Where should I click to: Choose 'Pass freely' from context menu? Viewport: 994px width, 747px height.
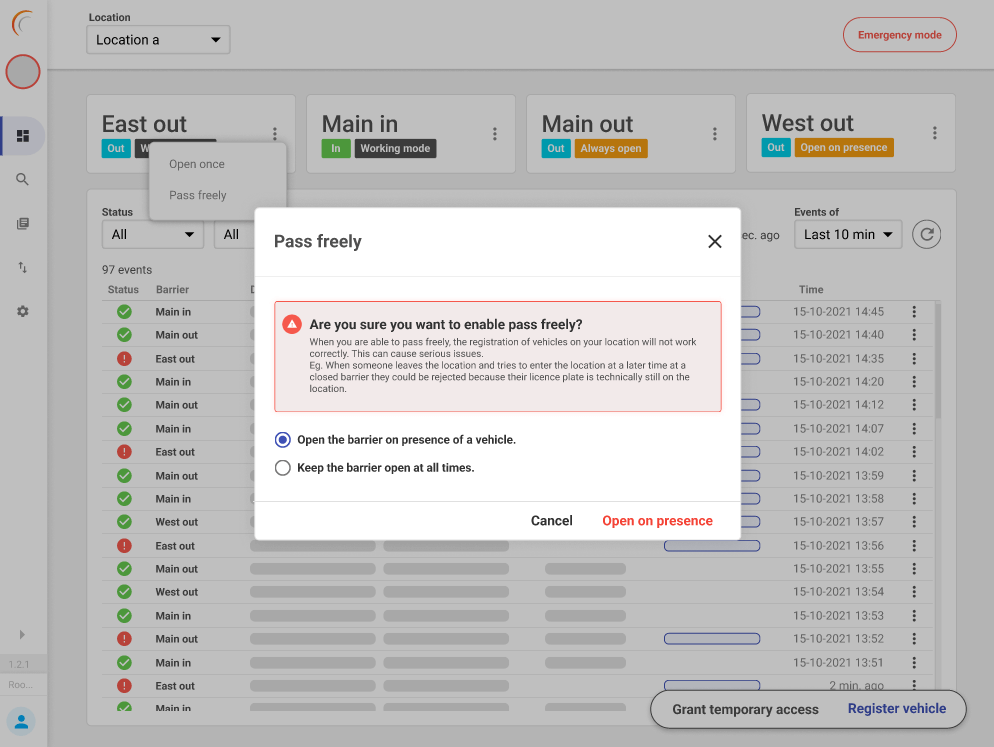pyautogui.click(x=198, y=195)
